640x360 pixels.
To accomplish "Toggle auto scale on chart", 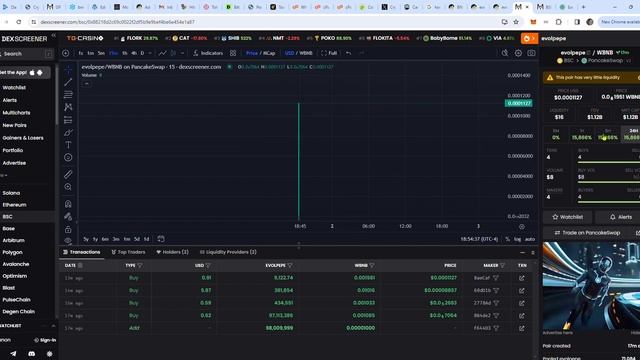I will [x=529, y=239].
